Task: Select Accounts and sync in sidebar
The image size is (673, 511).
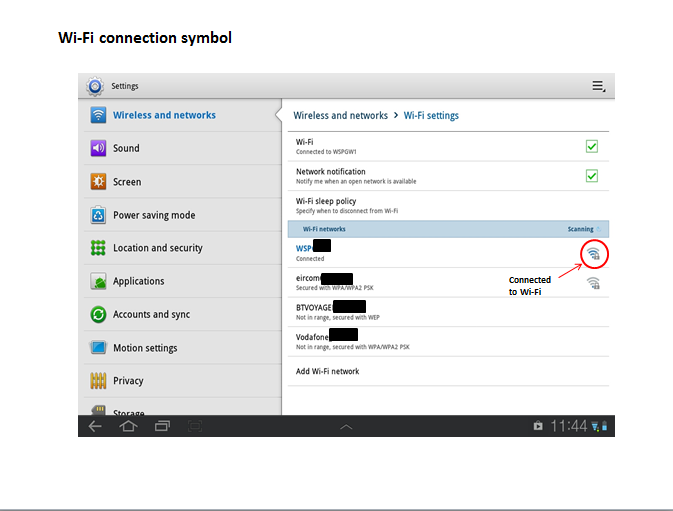Action: coord(183,314)
